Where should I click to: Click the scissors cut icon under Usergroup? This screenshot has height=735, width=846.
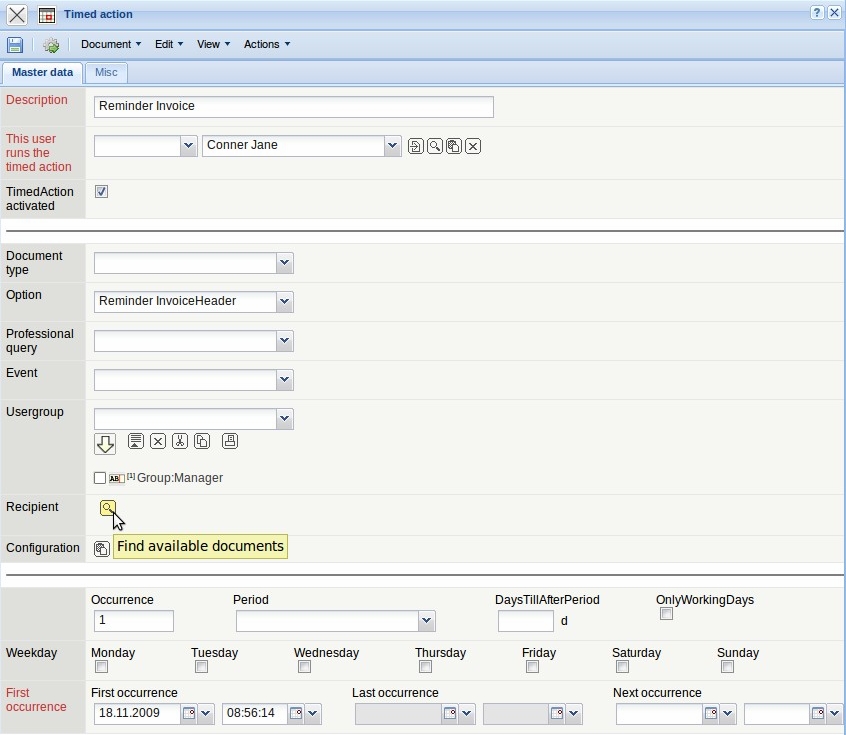point(180,441)
